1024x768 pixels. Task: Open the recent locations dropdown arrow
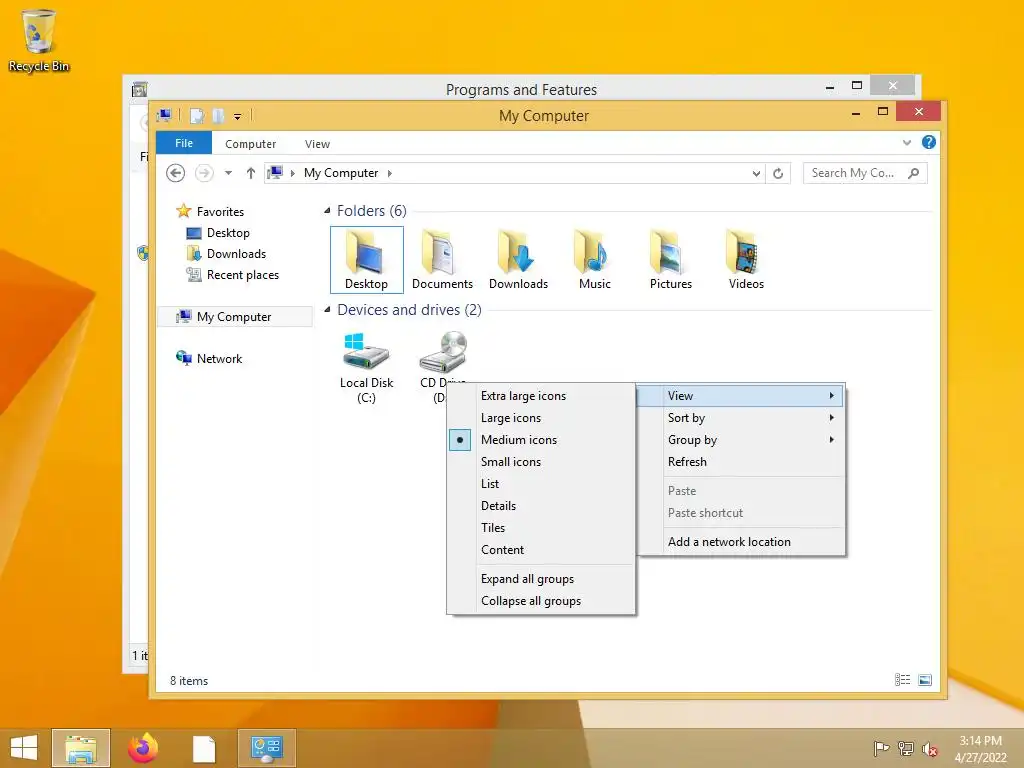pyautogui.click(x=229, y=173)
